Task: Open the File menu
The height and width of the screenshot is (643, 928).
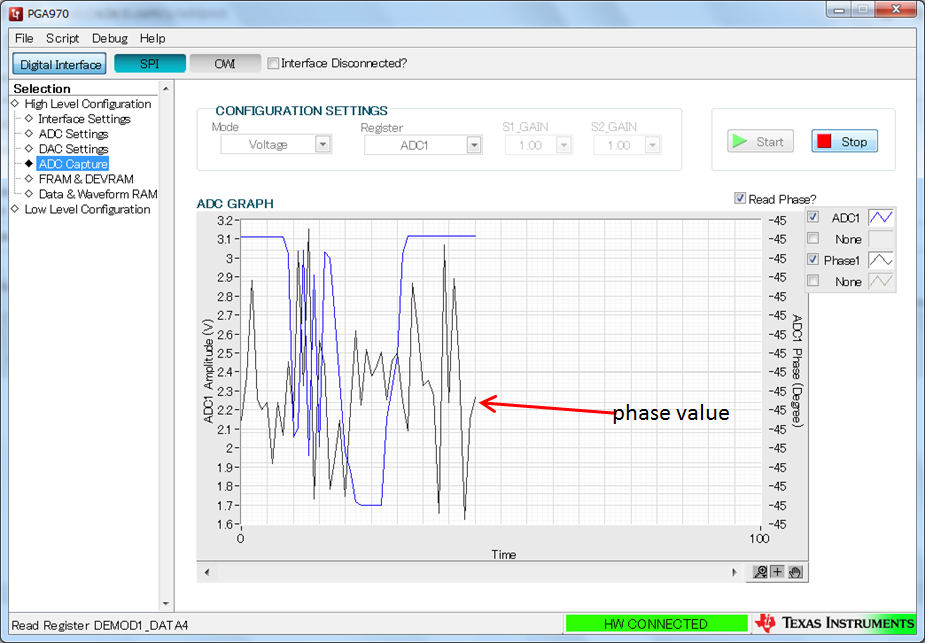Action: pos(24,38)
